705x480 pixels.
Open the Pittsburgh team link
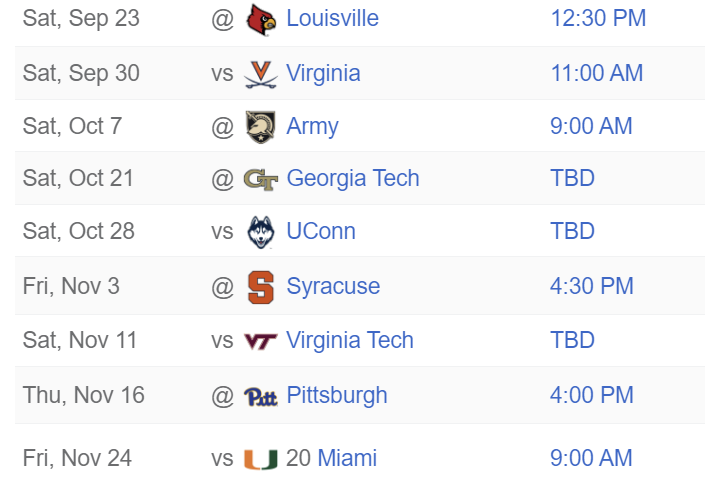click(337, 396)
